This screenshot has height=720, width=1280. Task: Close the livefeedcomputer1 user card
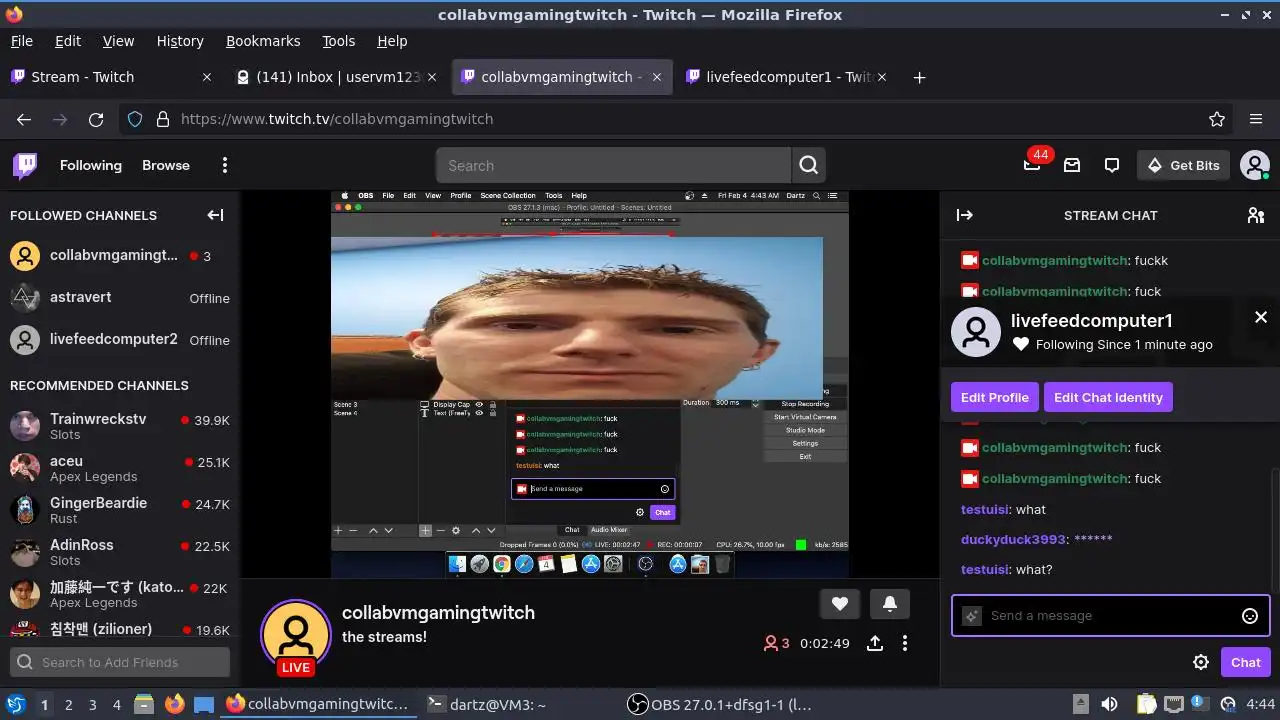(1261, 317)
